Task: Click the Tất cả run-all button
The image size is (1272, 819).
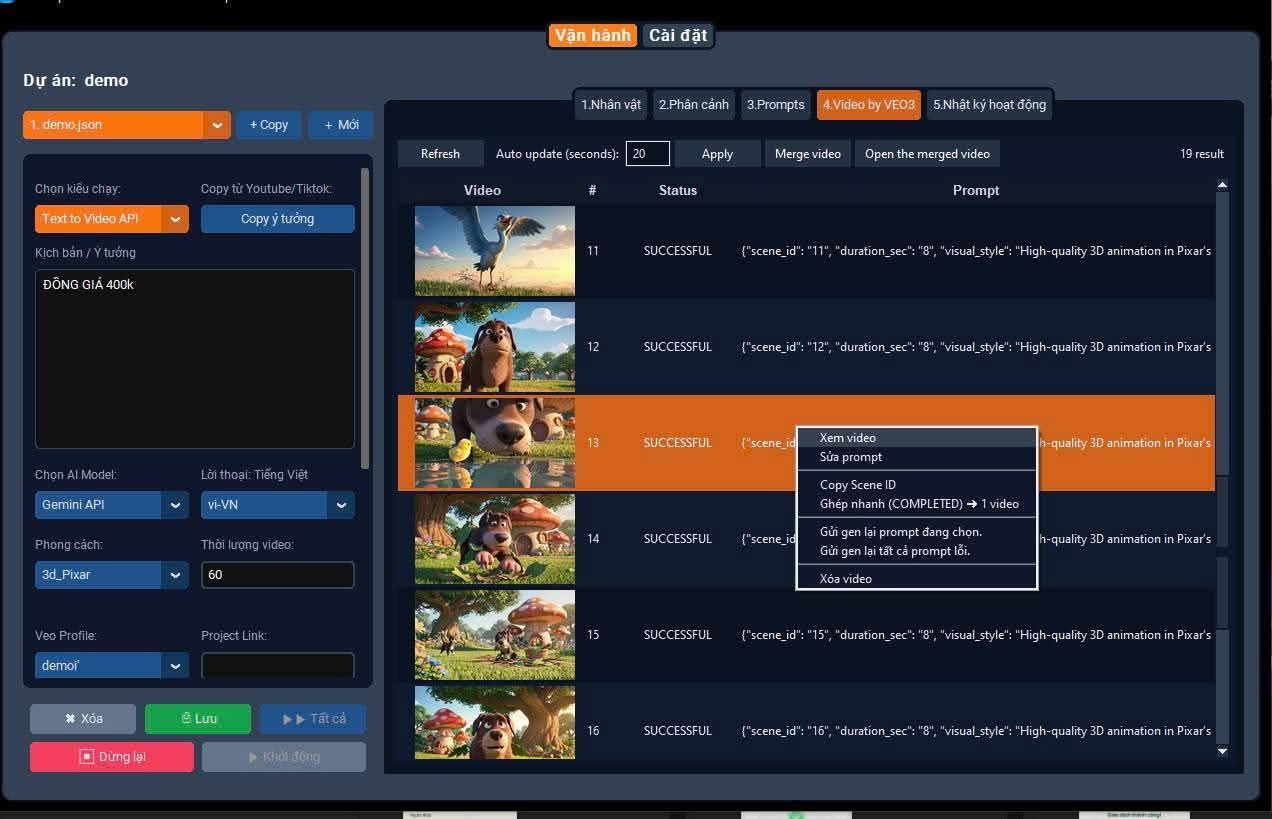Action: (x=313, y=718)
